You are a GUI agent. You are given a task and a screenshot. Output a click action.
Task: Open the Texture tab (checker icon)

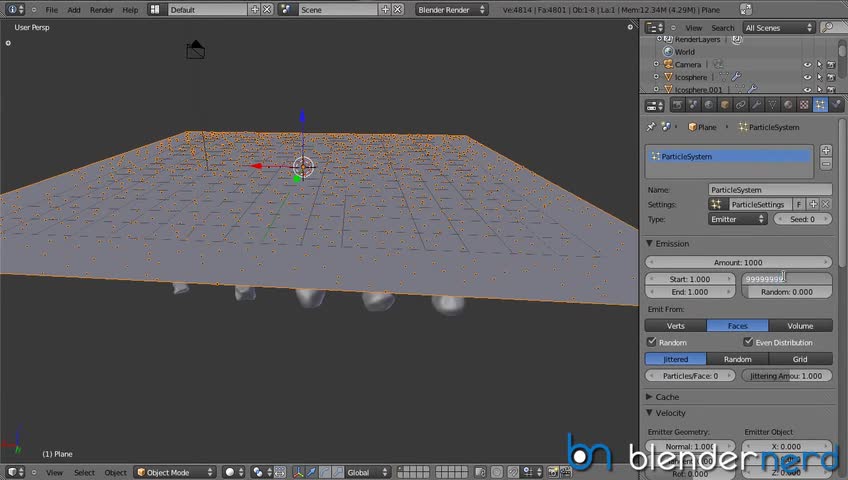click(804, 105)
